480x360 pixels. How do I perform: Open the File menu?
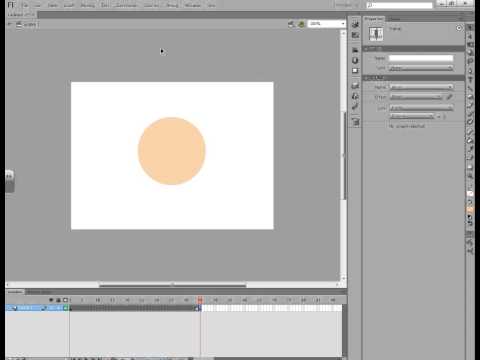25,5
